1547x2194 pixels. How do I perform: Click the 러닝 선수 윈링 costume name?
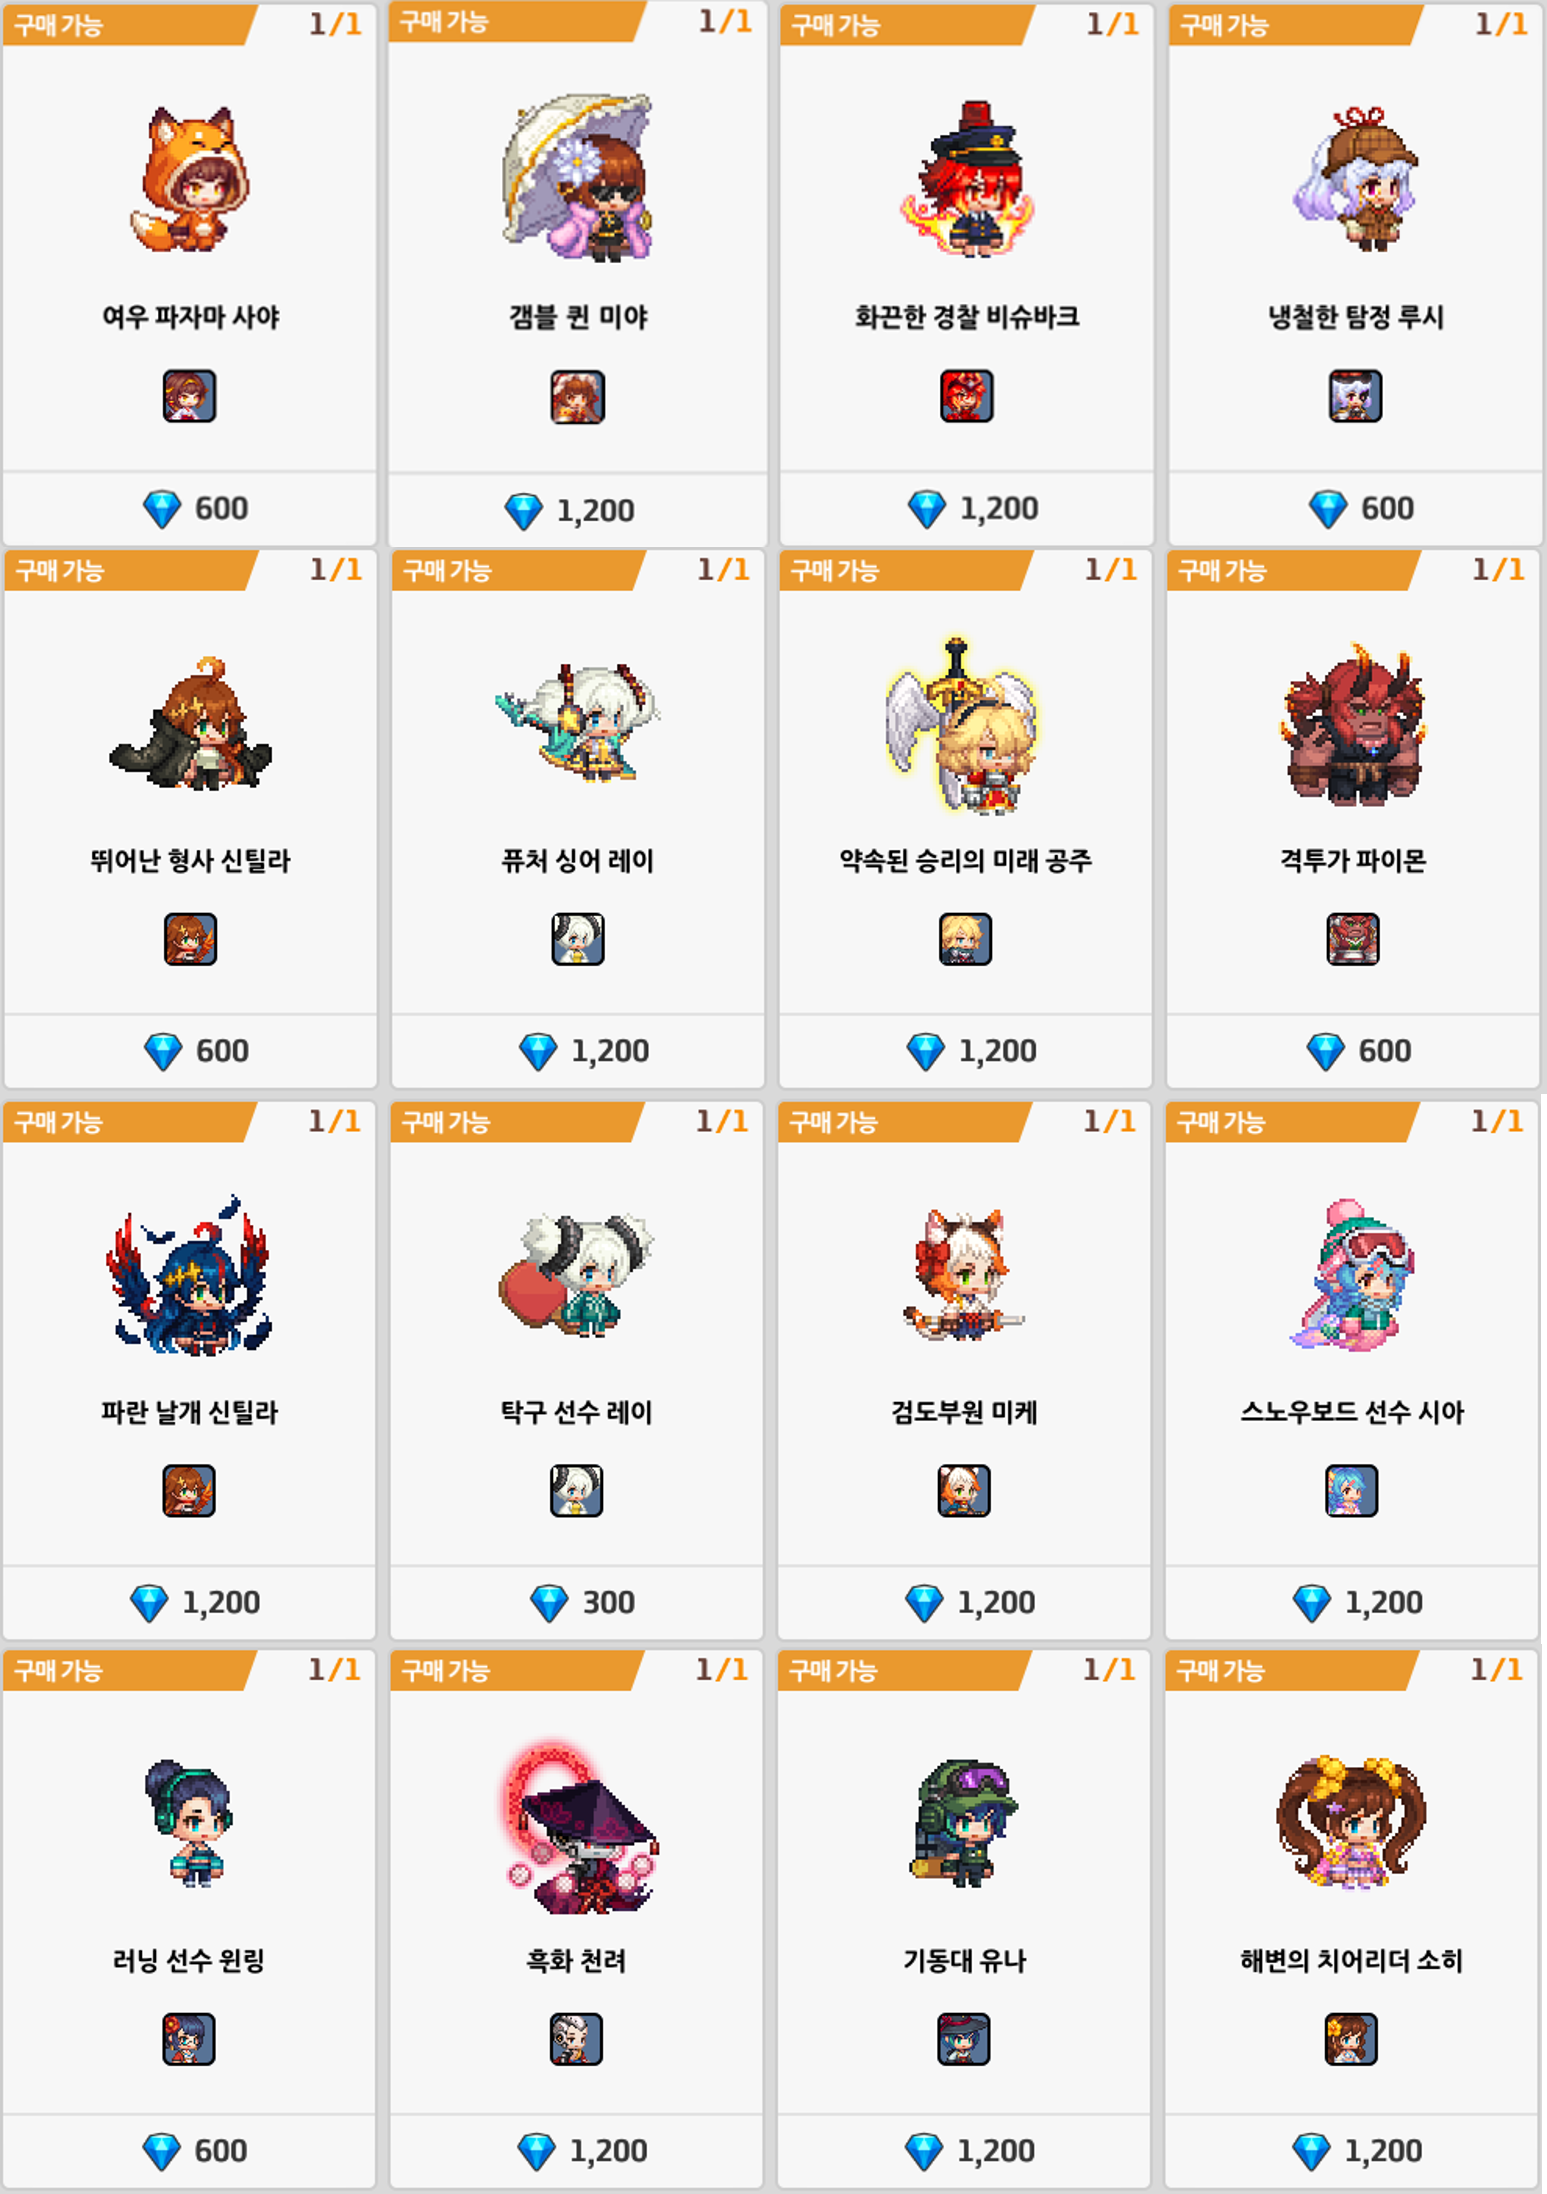pos(189,1961)
